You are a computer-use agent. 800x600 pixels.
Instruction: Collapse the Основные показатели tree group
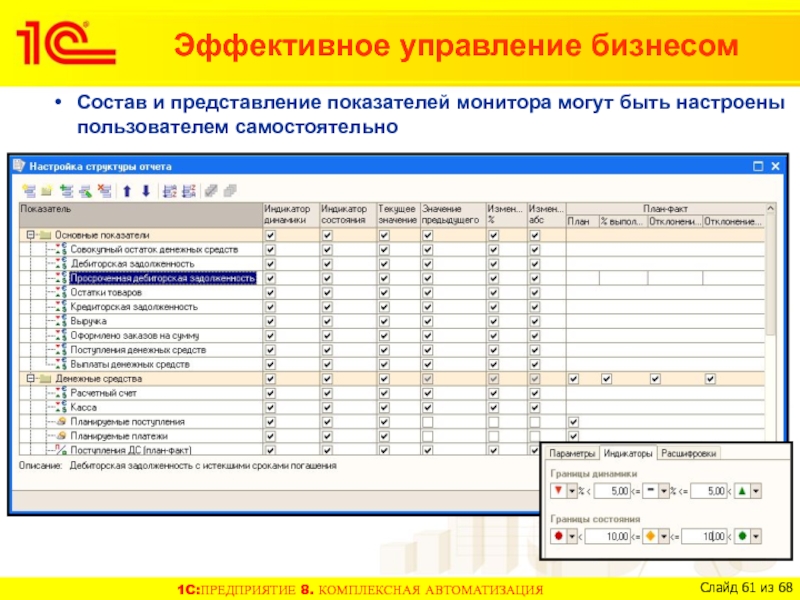[x=31, y=235]
